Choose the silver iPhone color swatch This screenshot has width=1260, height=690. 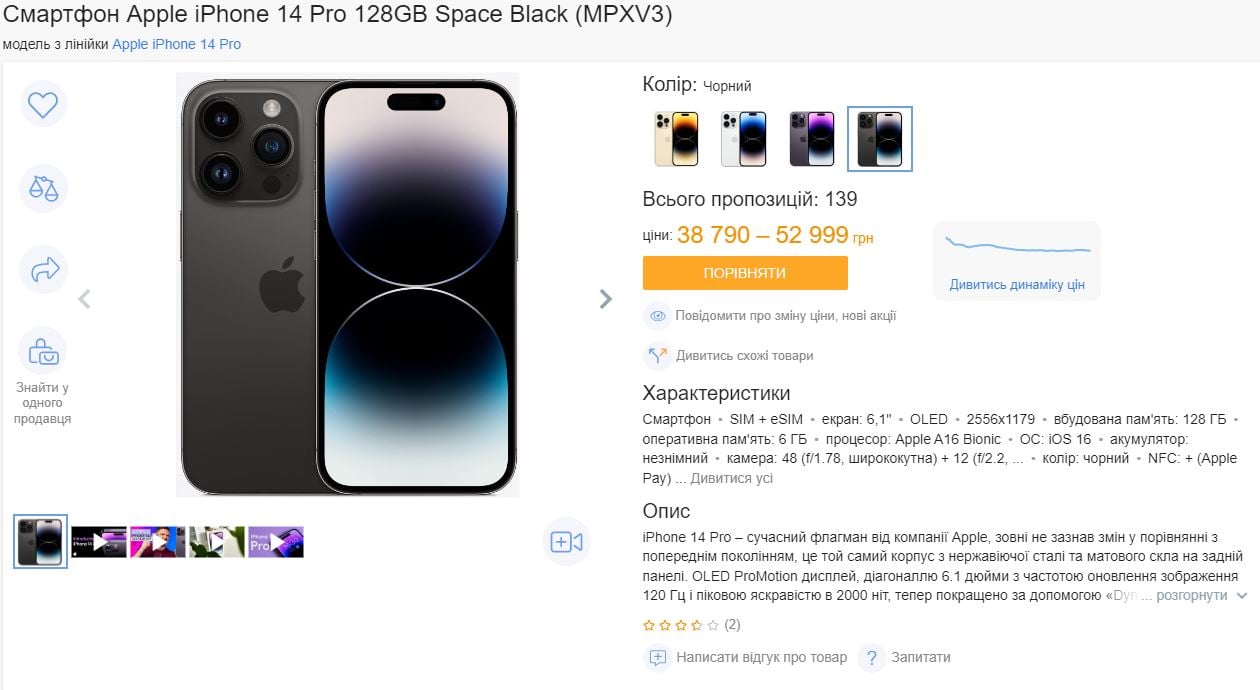coord(744,139)
